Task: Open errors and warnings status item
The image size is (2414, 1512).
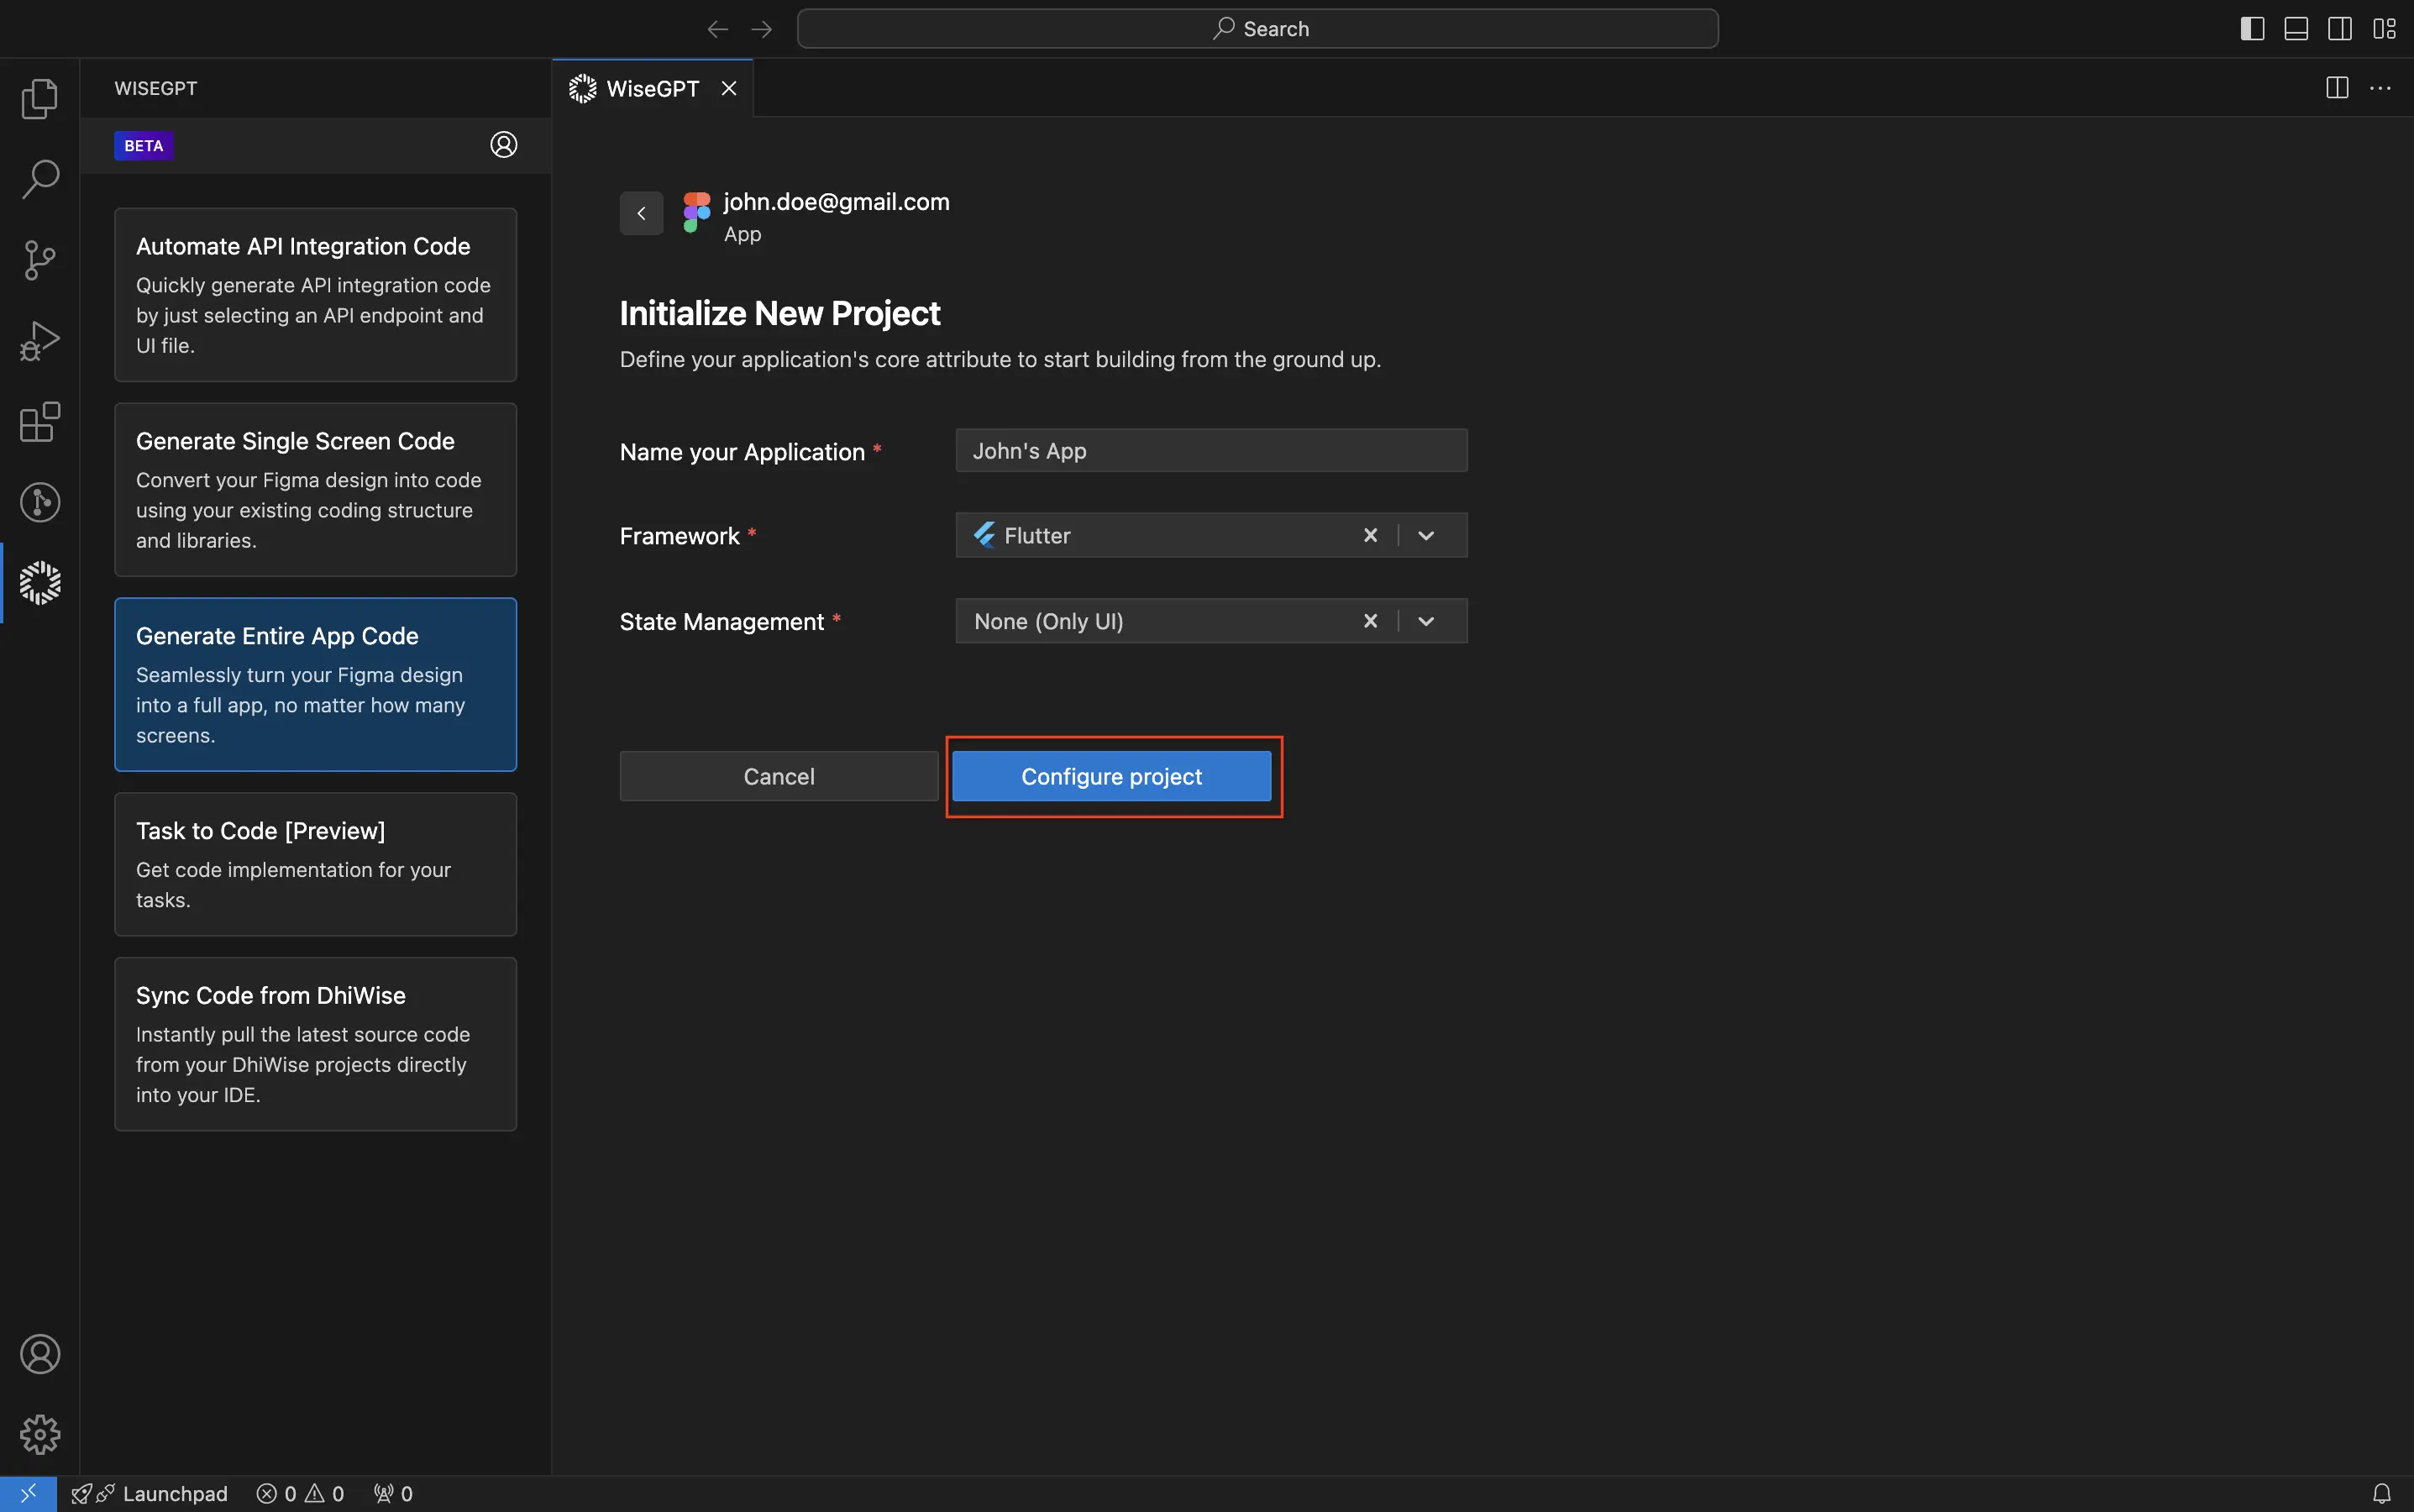Action: point(300,1494)
